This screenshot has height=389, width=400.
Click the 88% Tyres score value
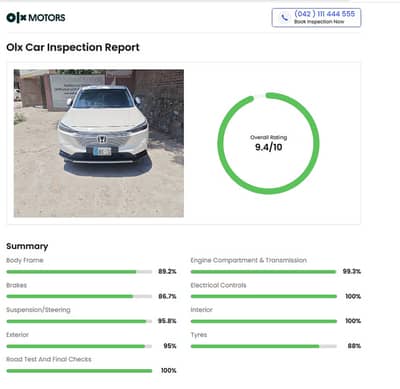(354, 346)
